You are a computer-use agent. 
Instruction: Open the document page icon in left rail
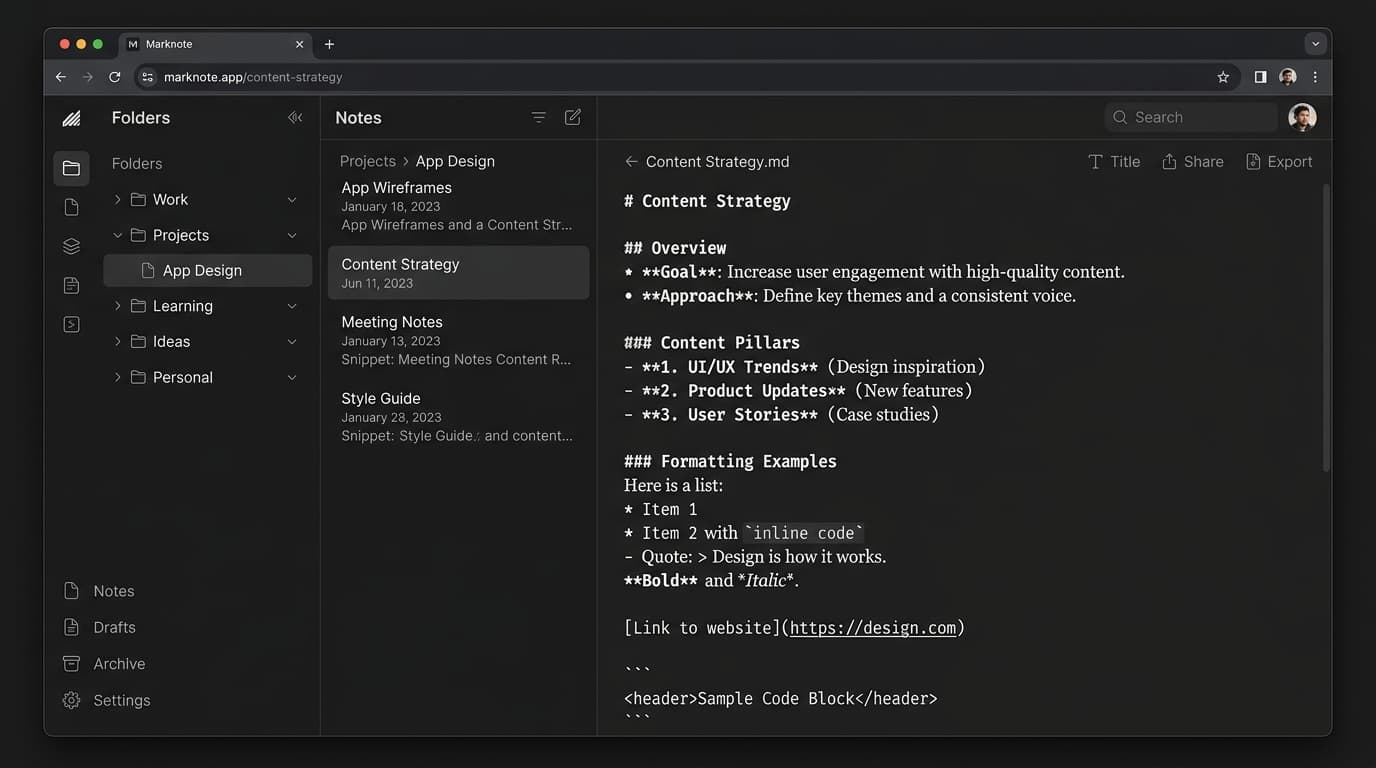71,207
